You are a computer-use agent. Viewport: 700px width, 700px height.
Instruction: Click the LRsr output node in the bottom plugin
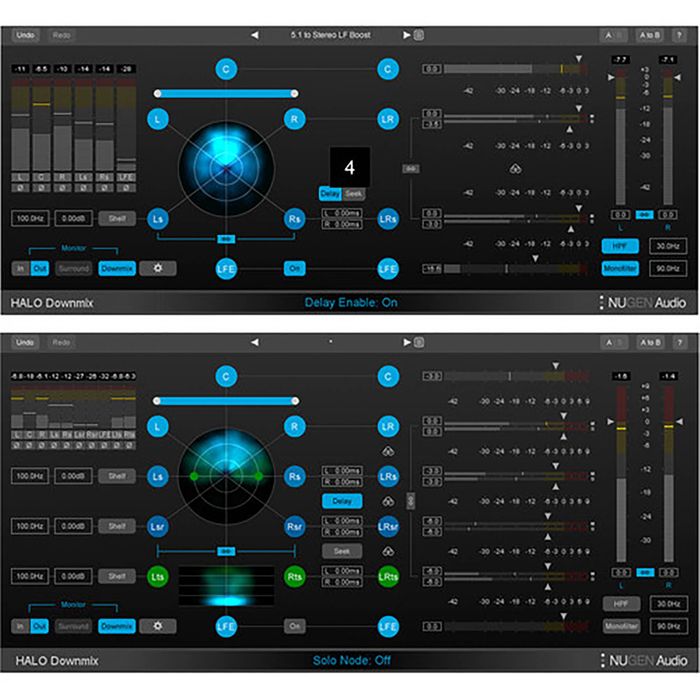(x=388, y=526)
